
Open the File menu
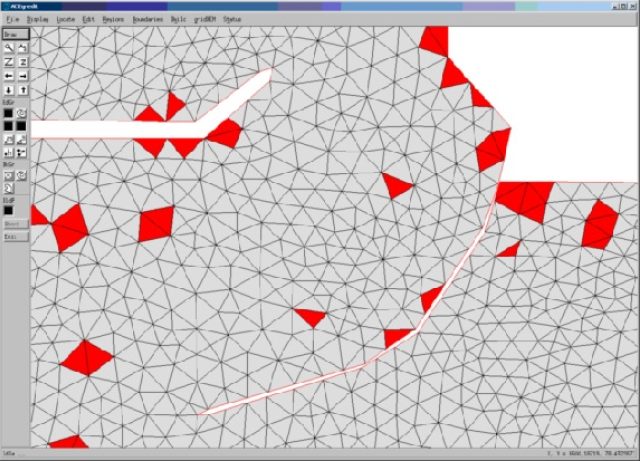click(x=12, y=19)
